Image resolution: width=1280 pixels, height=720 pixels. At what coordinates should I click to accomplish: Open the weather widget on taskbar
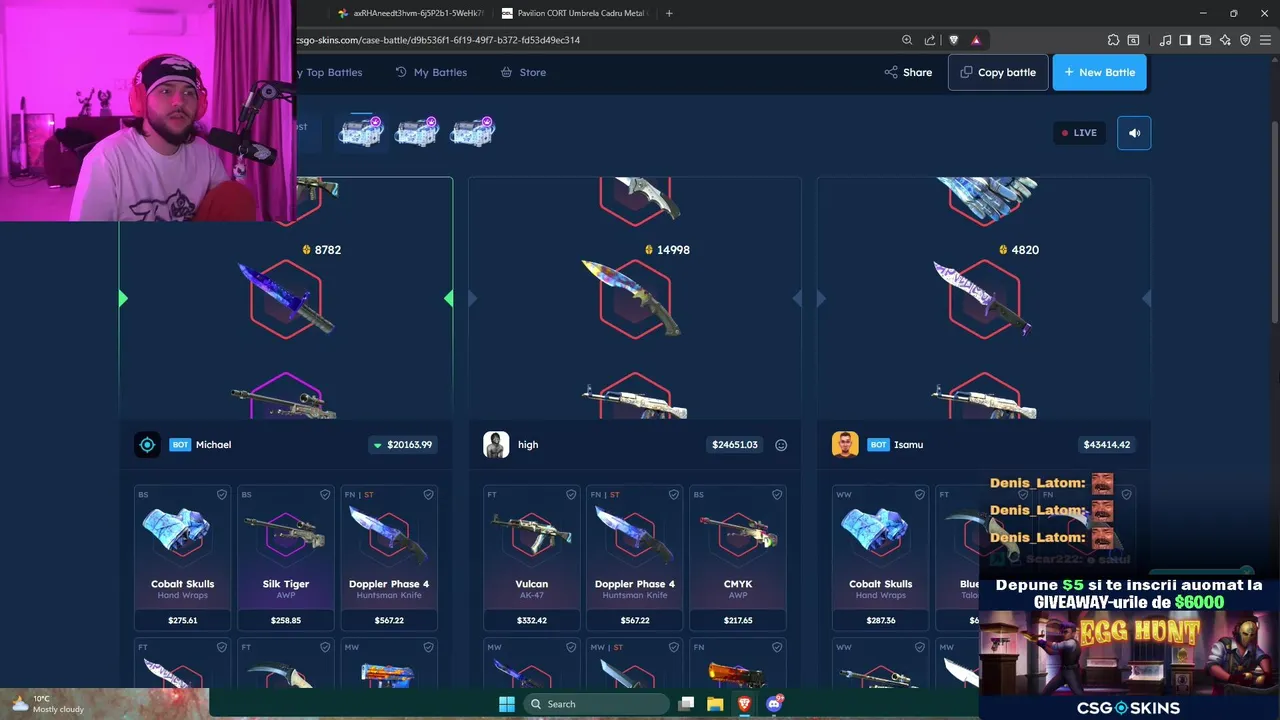[48, 704]
